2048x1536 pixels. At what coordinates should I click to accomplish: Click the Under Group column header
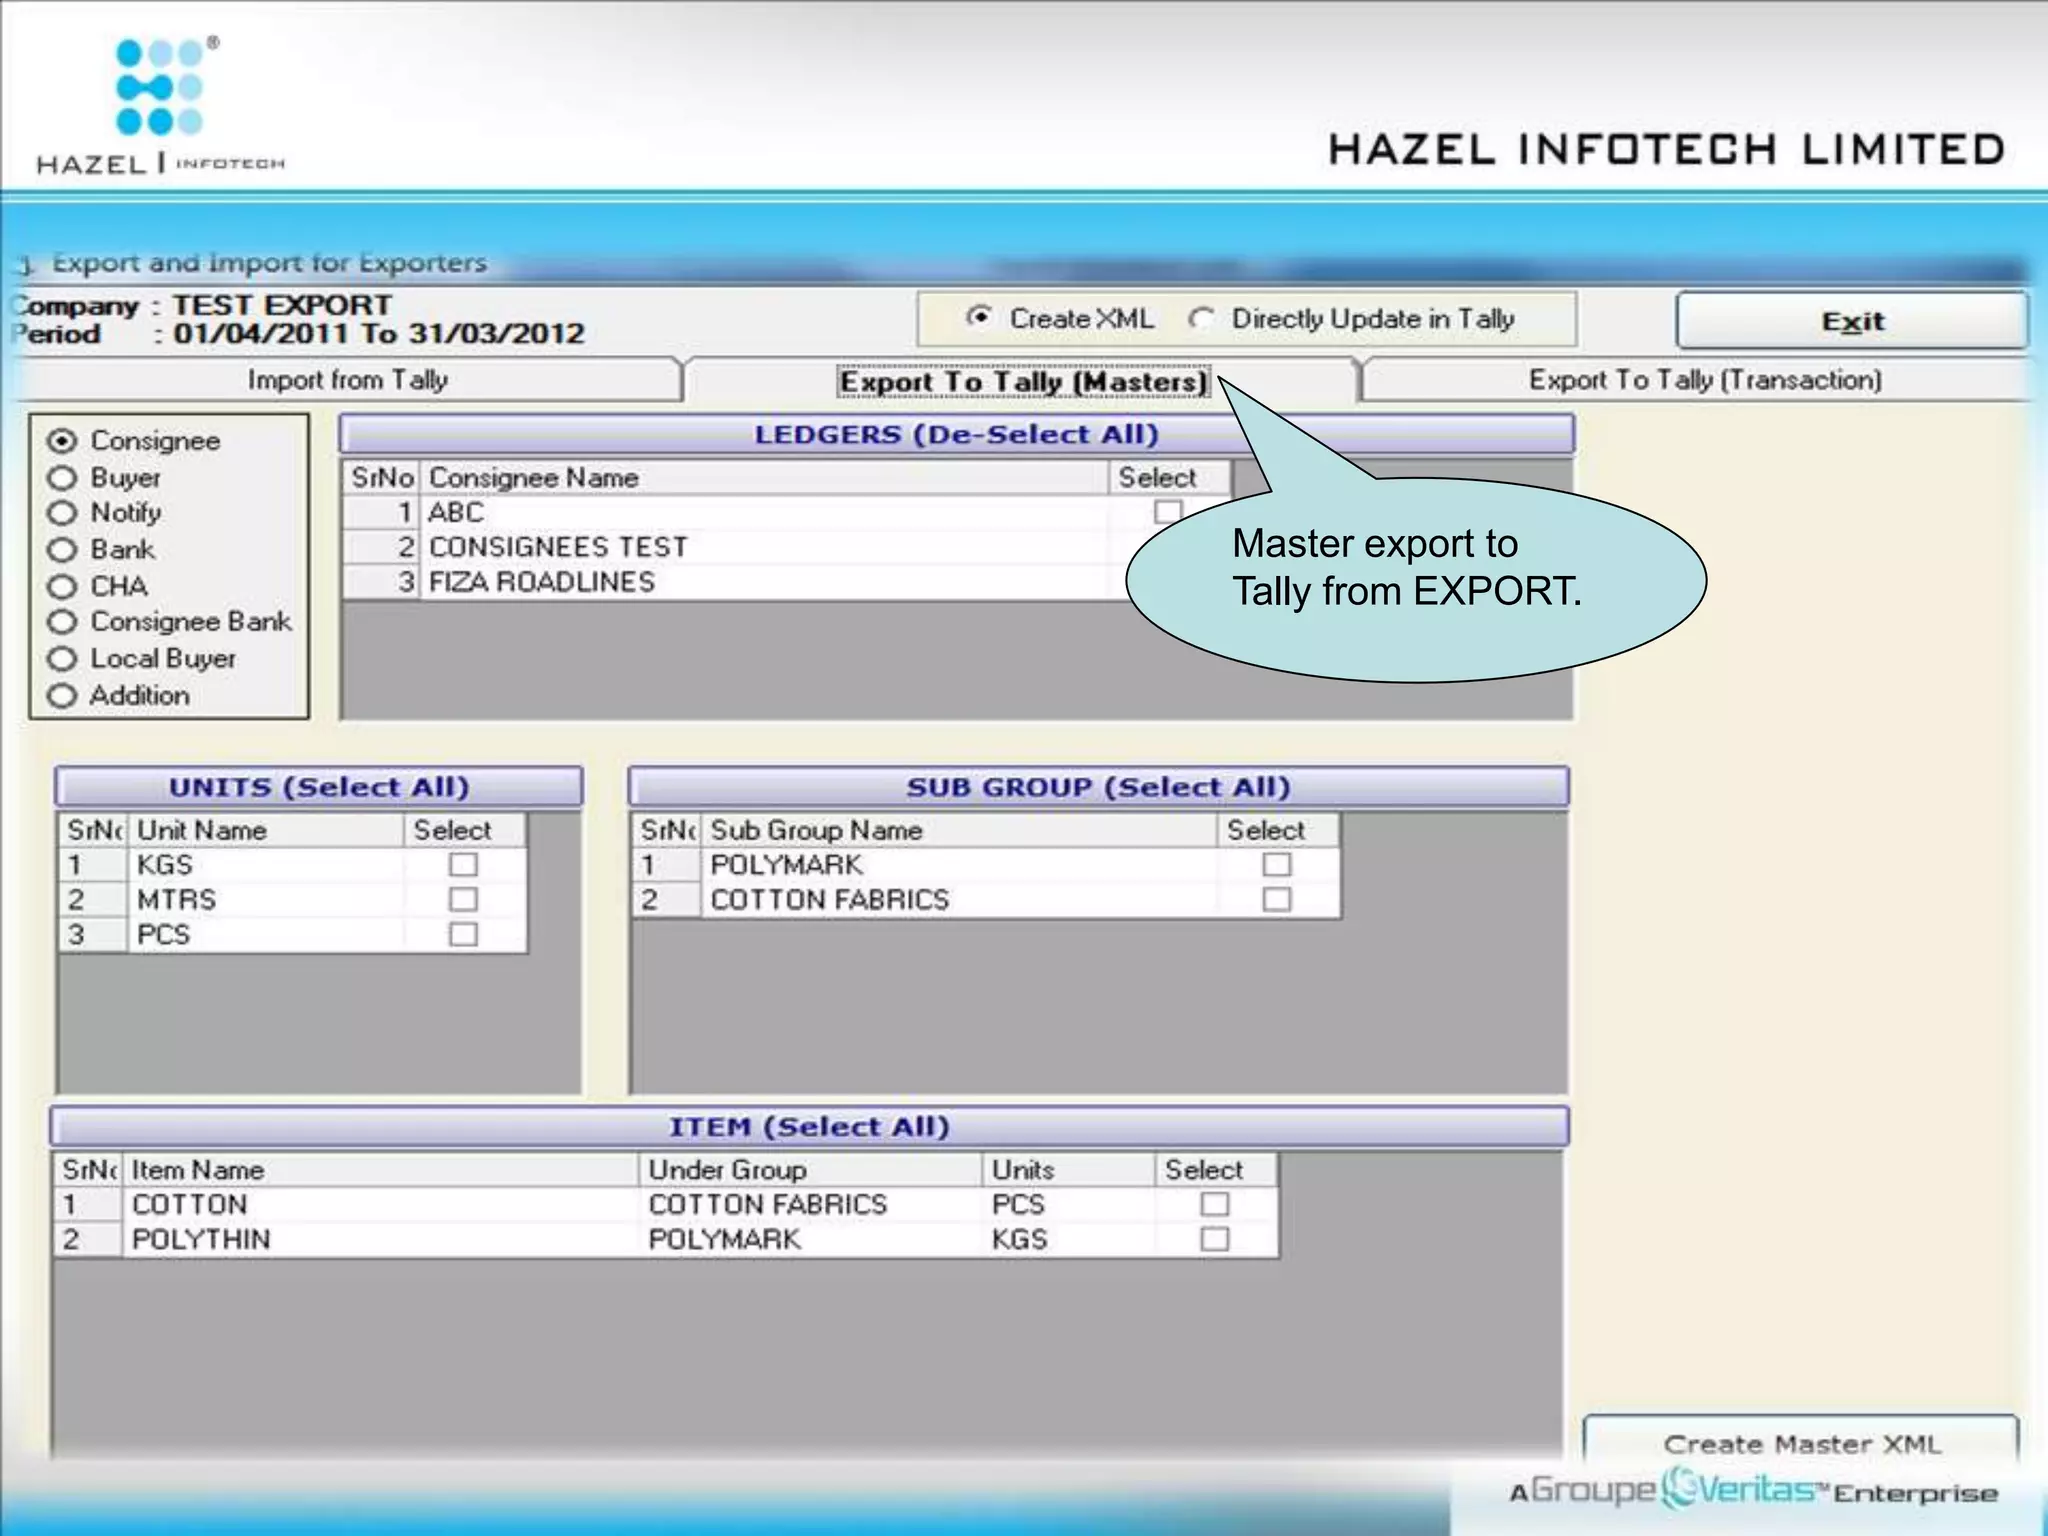pyautogui.click(x=811, y=1170)
